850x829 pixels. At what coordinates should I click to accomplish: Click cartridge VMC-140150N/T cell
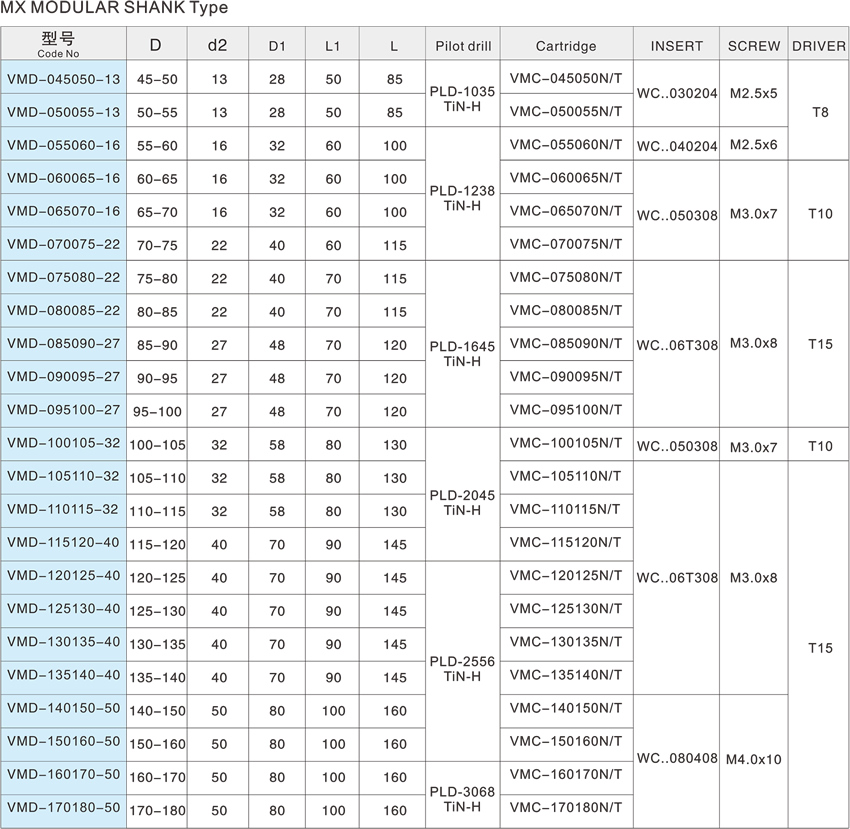click(x=565, y=709)
